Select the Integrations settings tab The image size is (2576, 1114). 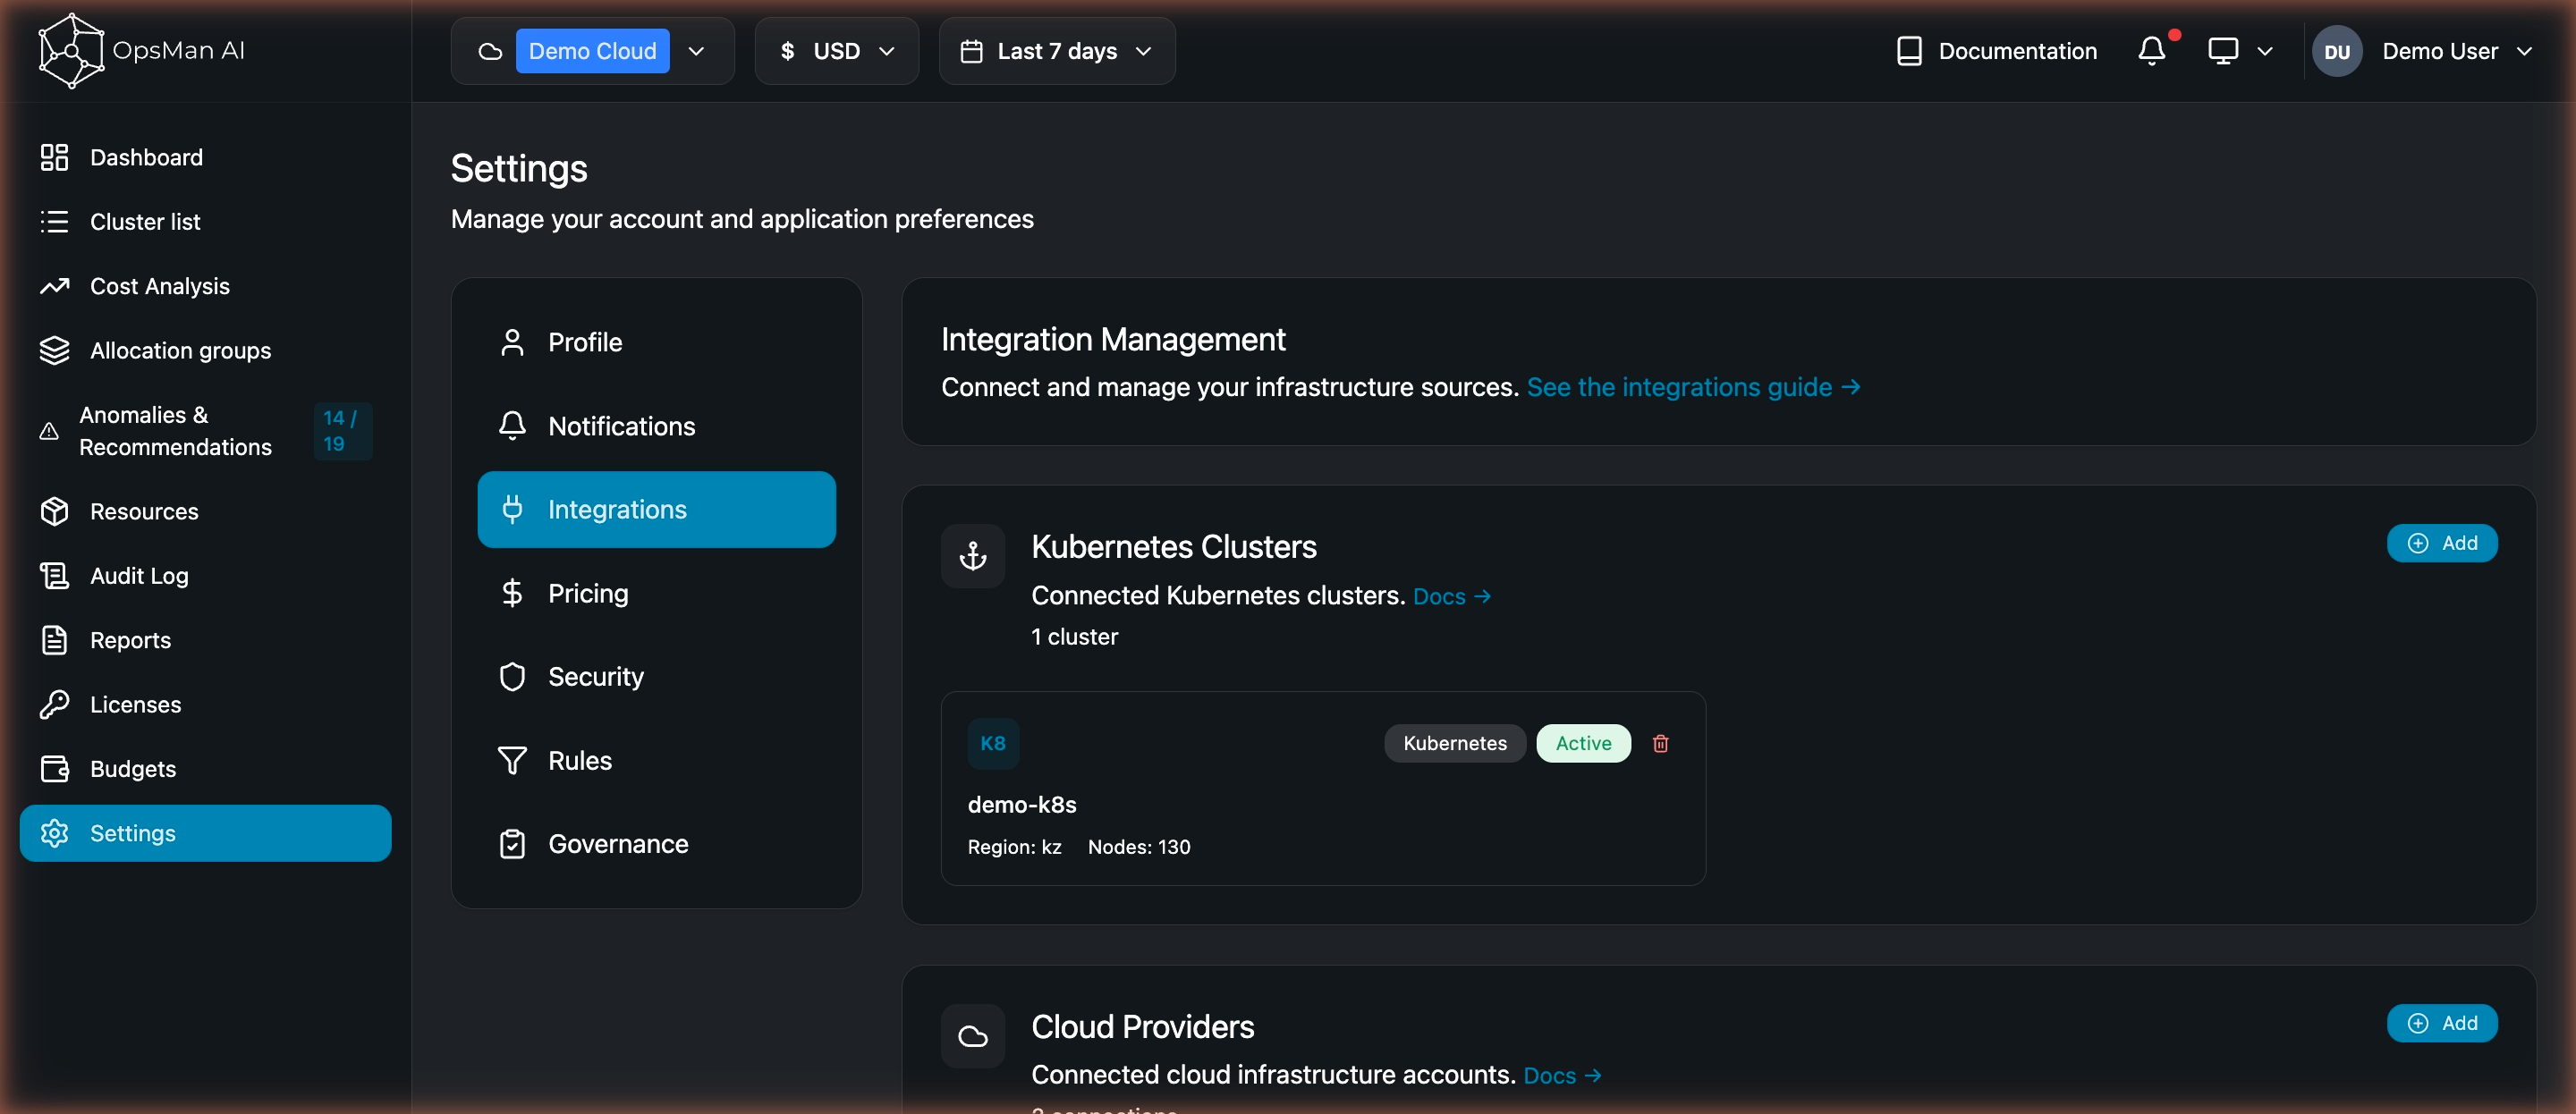(x=656, y=510)
